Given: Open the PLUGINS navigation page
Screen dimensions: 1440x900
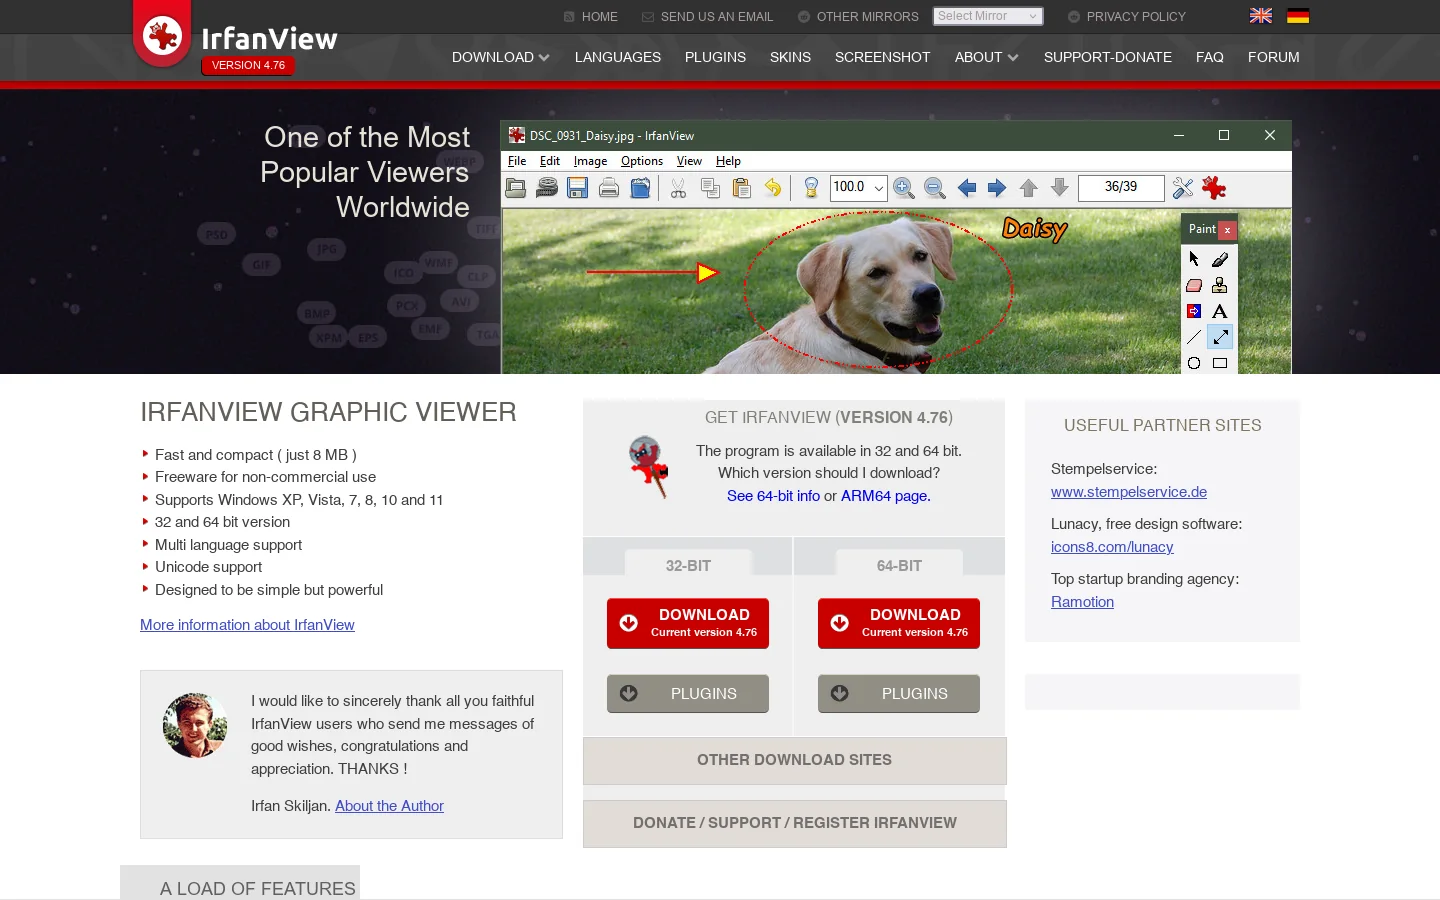Looking at the screenshot, I should click(715, 57).
